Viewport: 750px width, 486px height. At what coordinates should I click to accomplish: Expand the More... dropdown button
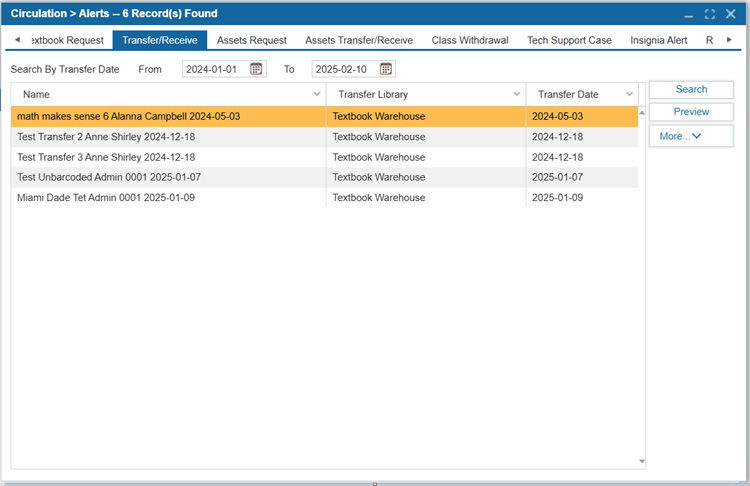pyautogui.click(x=691, y=136)
